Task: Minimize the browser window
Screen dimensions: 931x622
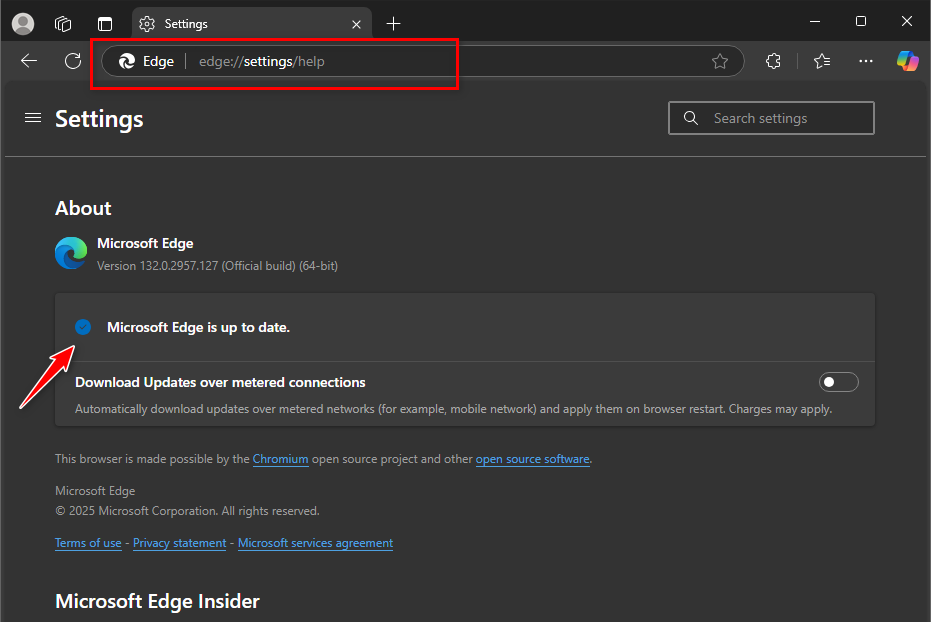Action: pyautogui.click(x=815, y=21)
